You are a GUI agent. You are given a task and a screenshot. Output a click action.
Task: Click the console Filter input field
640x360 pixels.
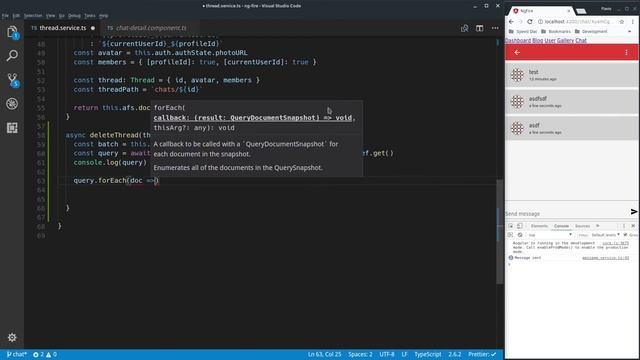click(583, 235)
